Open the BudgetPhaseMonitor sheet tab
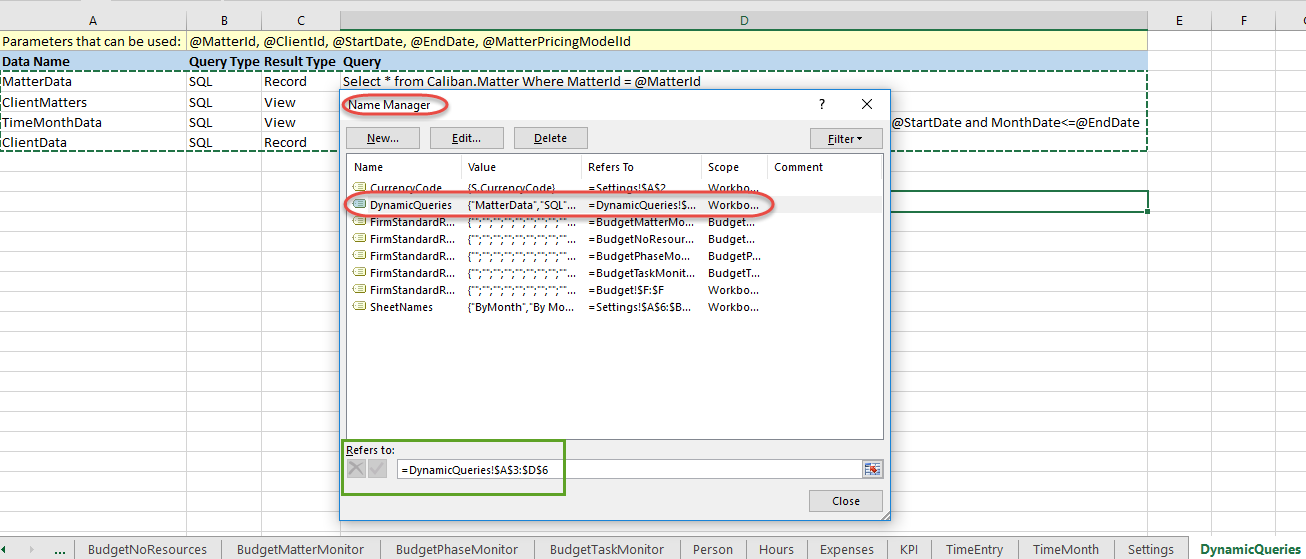This screenshot has height=559, width=1306. [456, 549]
